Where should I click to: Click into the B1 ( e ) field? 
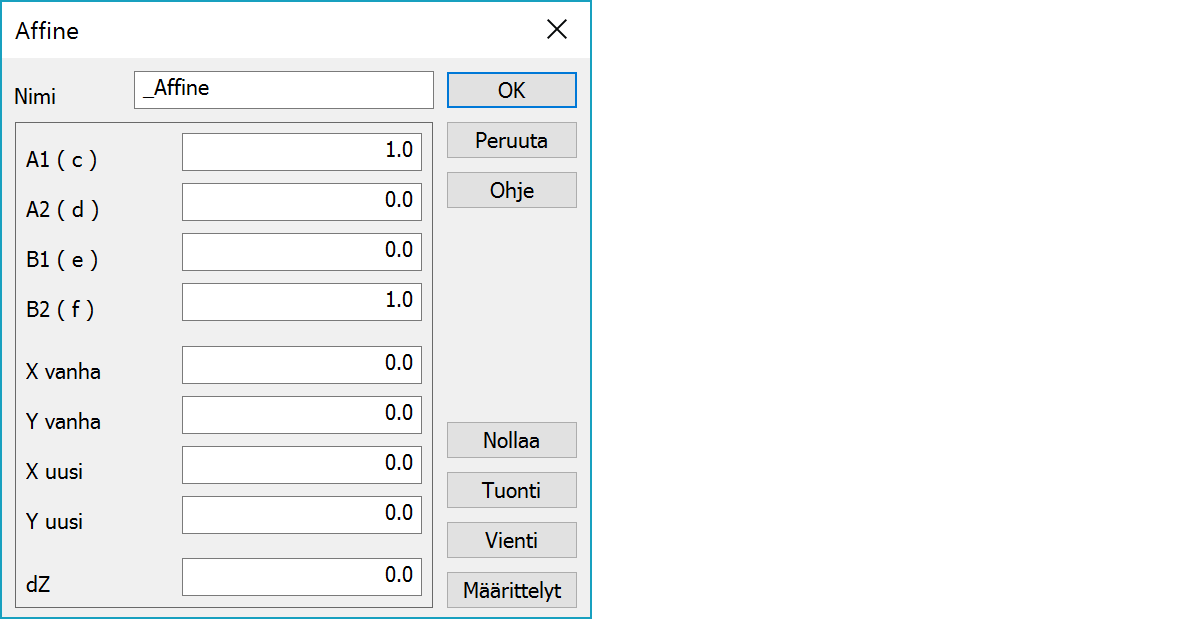301,252
